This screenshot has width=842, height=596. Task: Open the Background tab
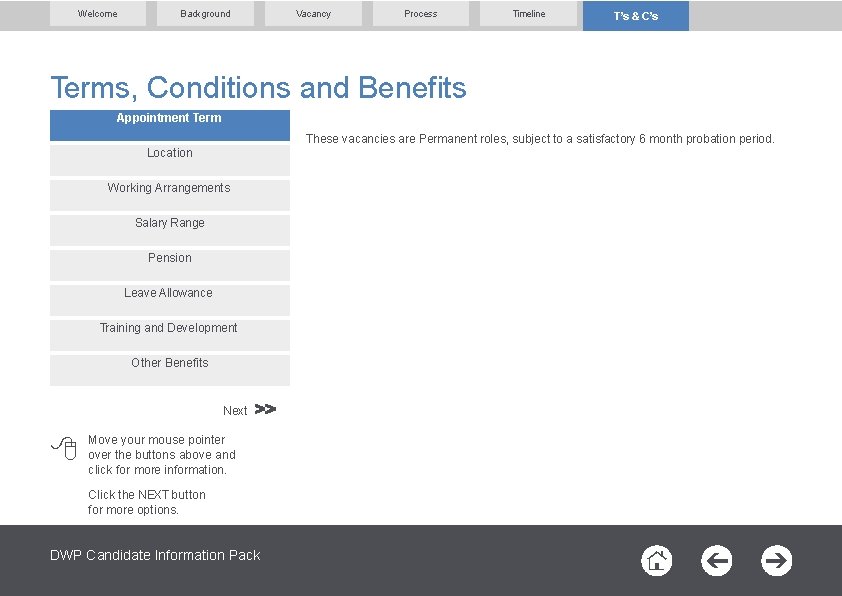click(x=205, y=14)
